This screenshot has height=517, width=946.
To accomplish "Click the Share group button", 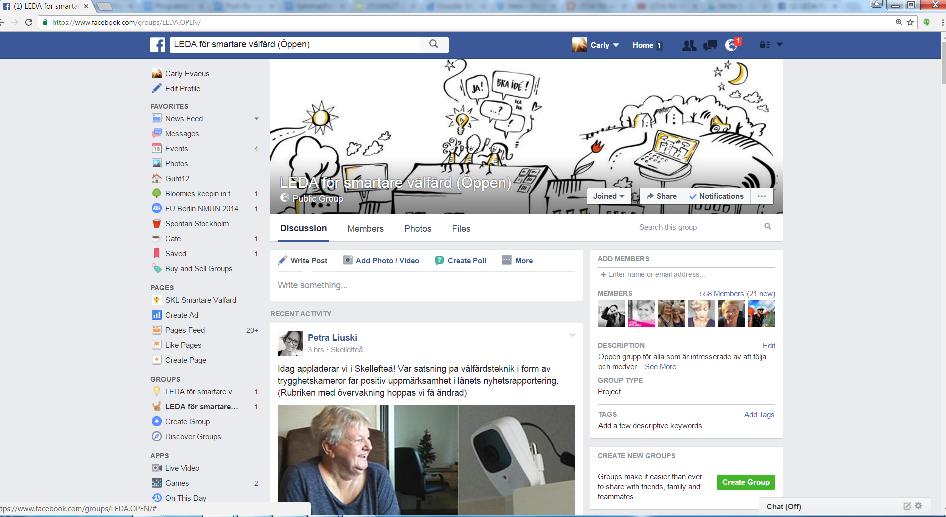I will pyautogui.click(x=661, y=196).
